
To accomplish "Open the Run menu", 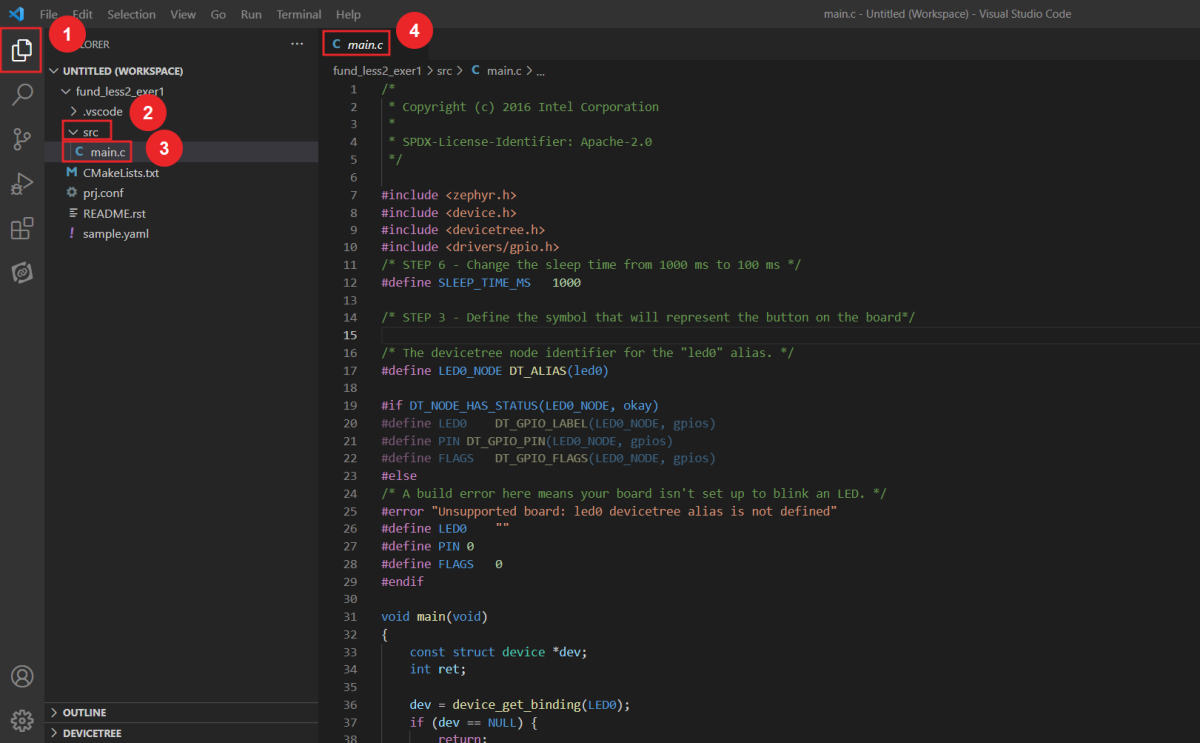I will point(248,14).
